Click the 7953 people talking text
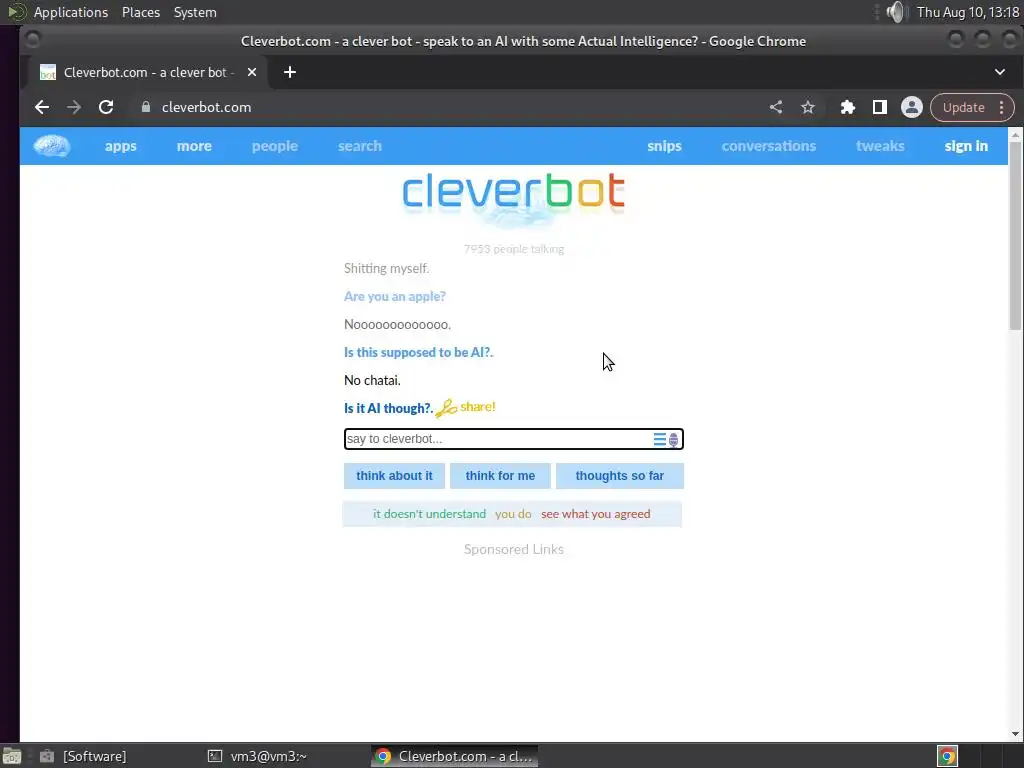This screenshot has height=768, width=1024. pos(514,249)
